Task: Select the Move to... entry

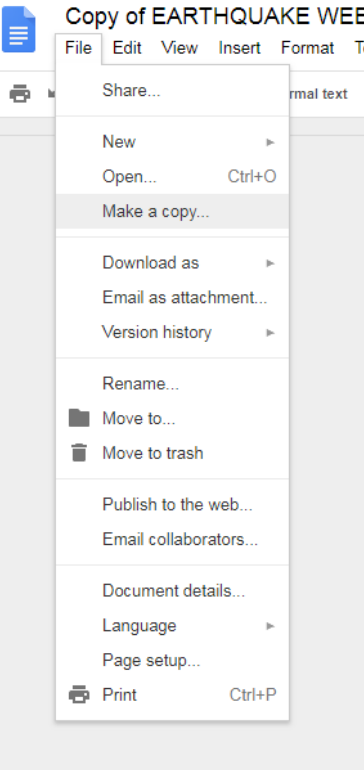Action: click(x=172, y=418)
